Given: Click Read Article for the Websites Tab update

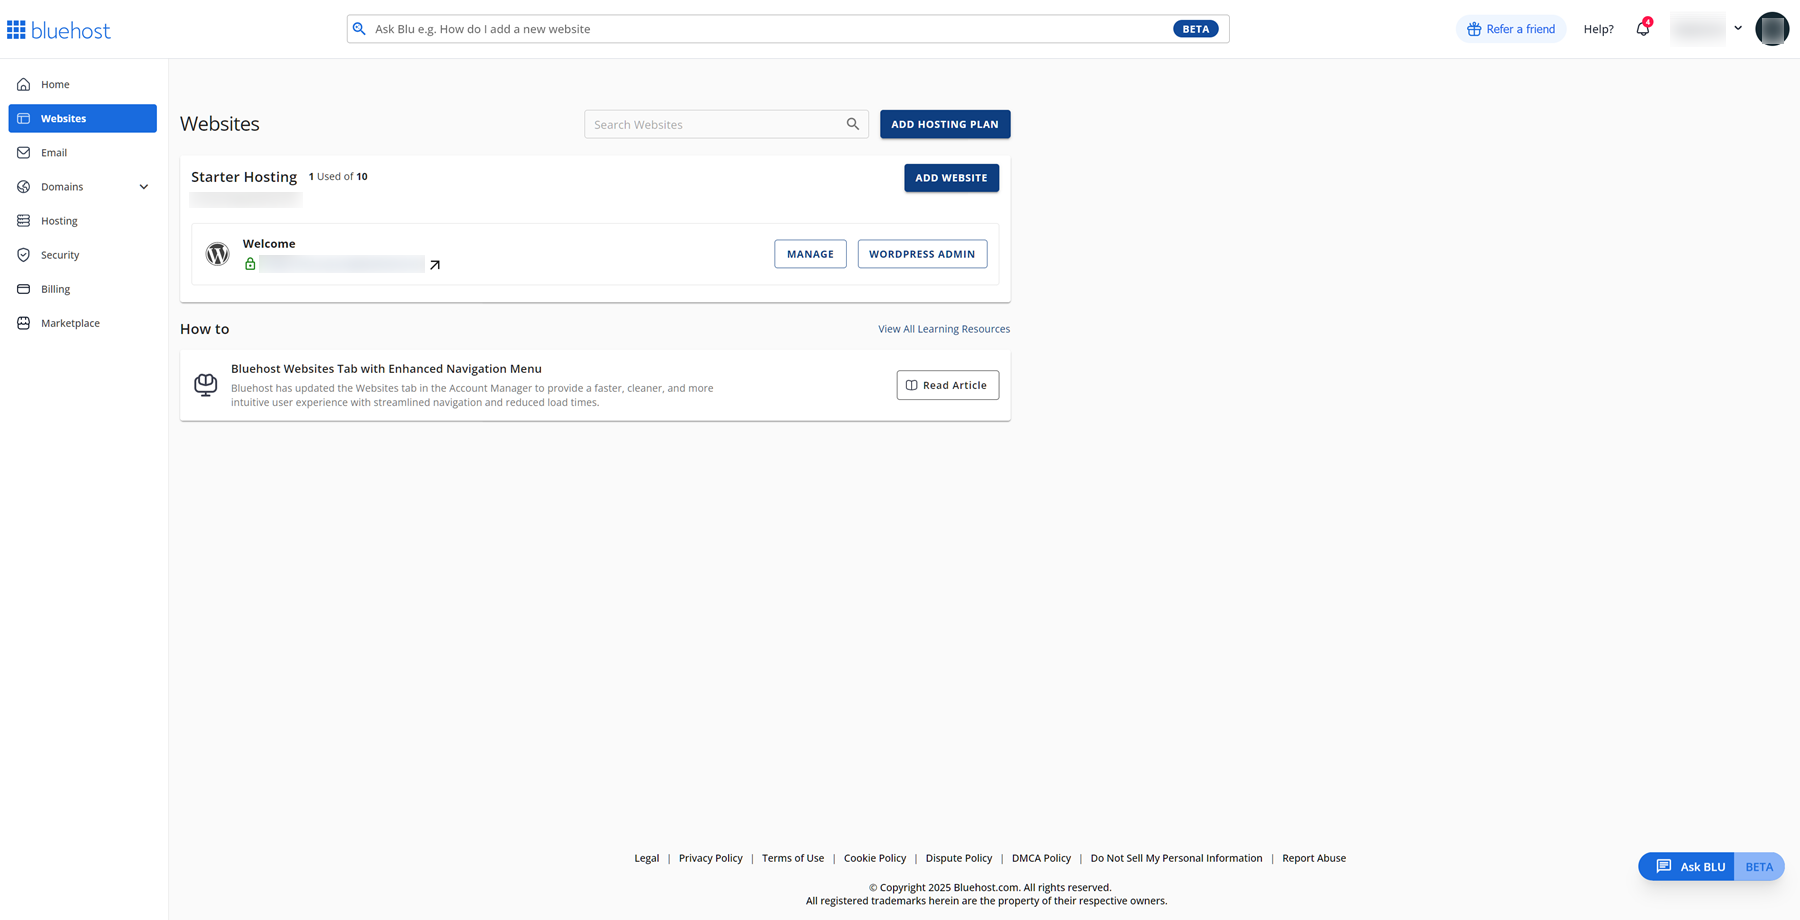Looking at the screenshot, I should point(947,385).
